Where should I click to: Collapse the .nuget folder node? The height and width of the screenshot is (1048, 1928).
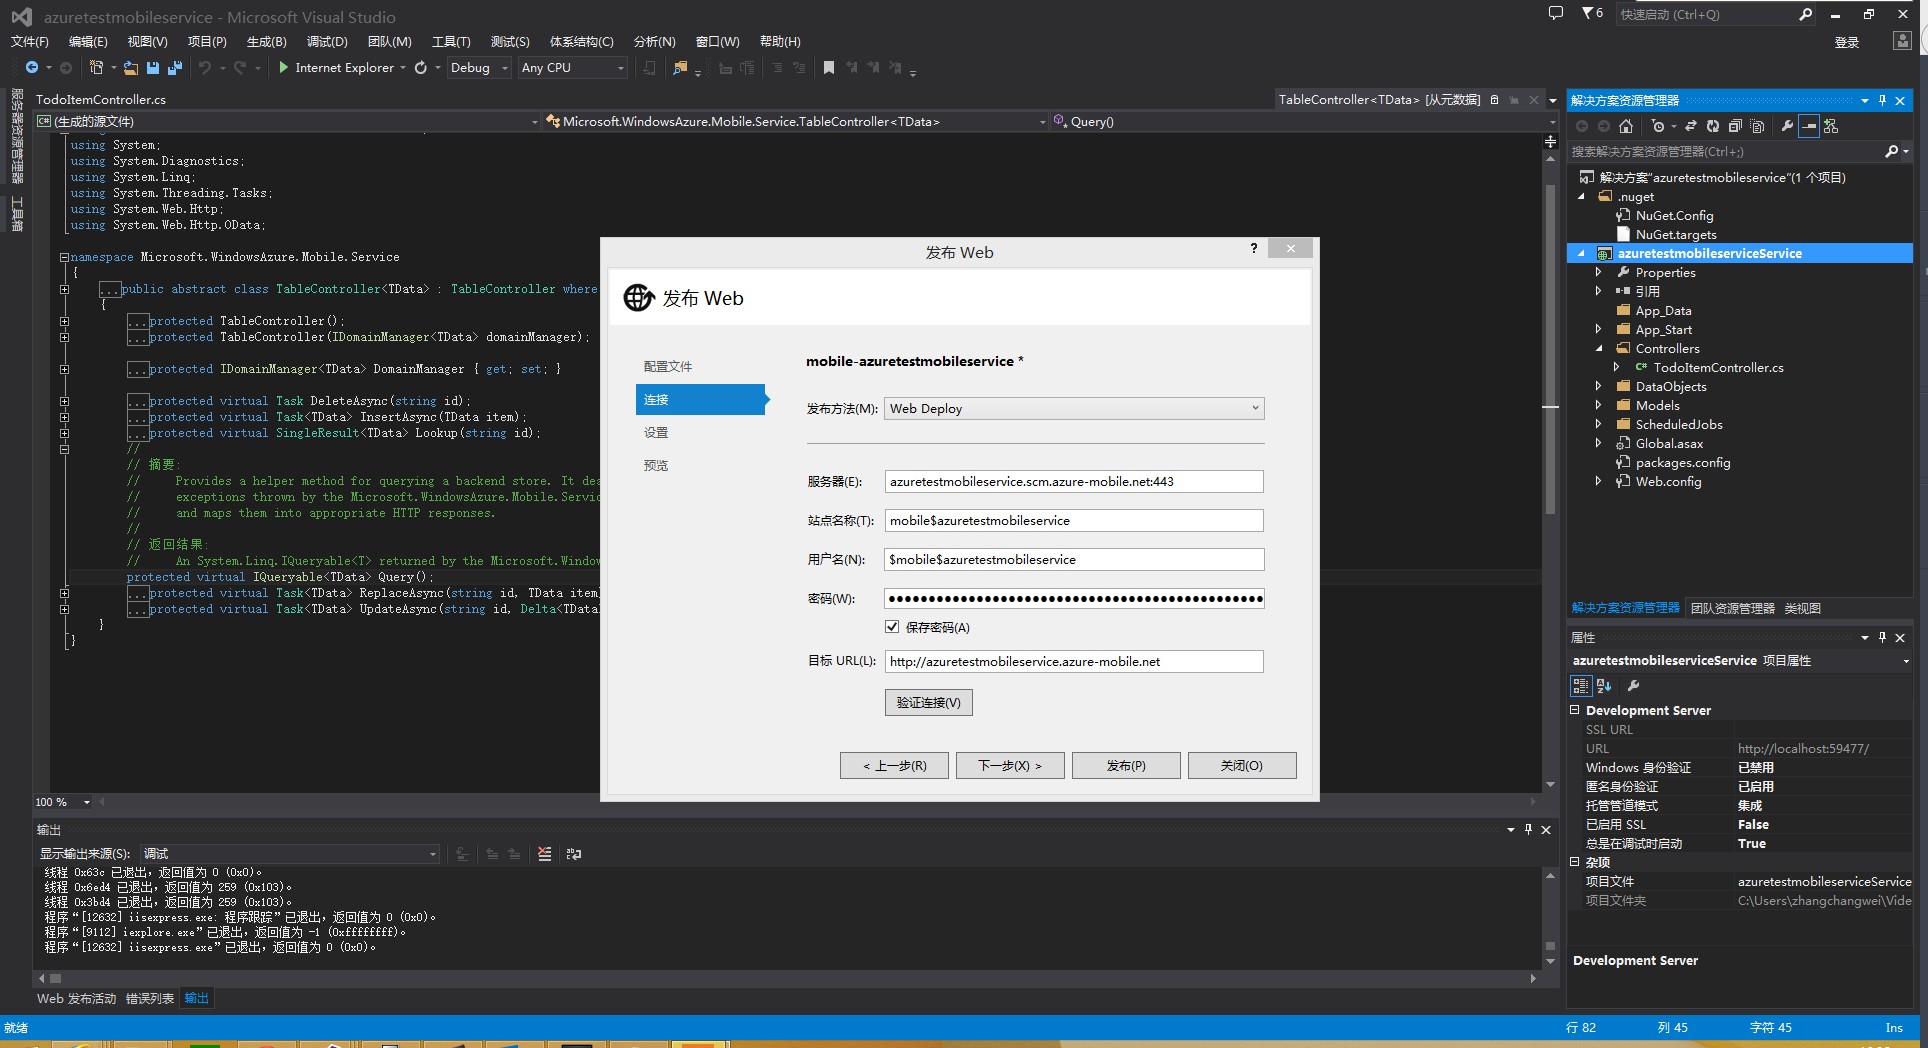pos(1582,197)
